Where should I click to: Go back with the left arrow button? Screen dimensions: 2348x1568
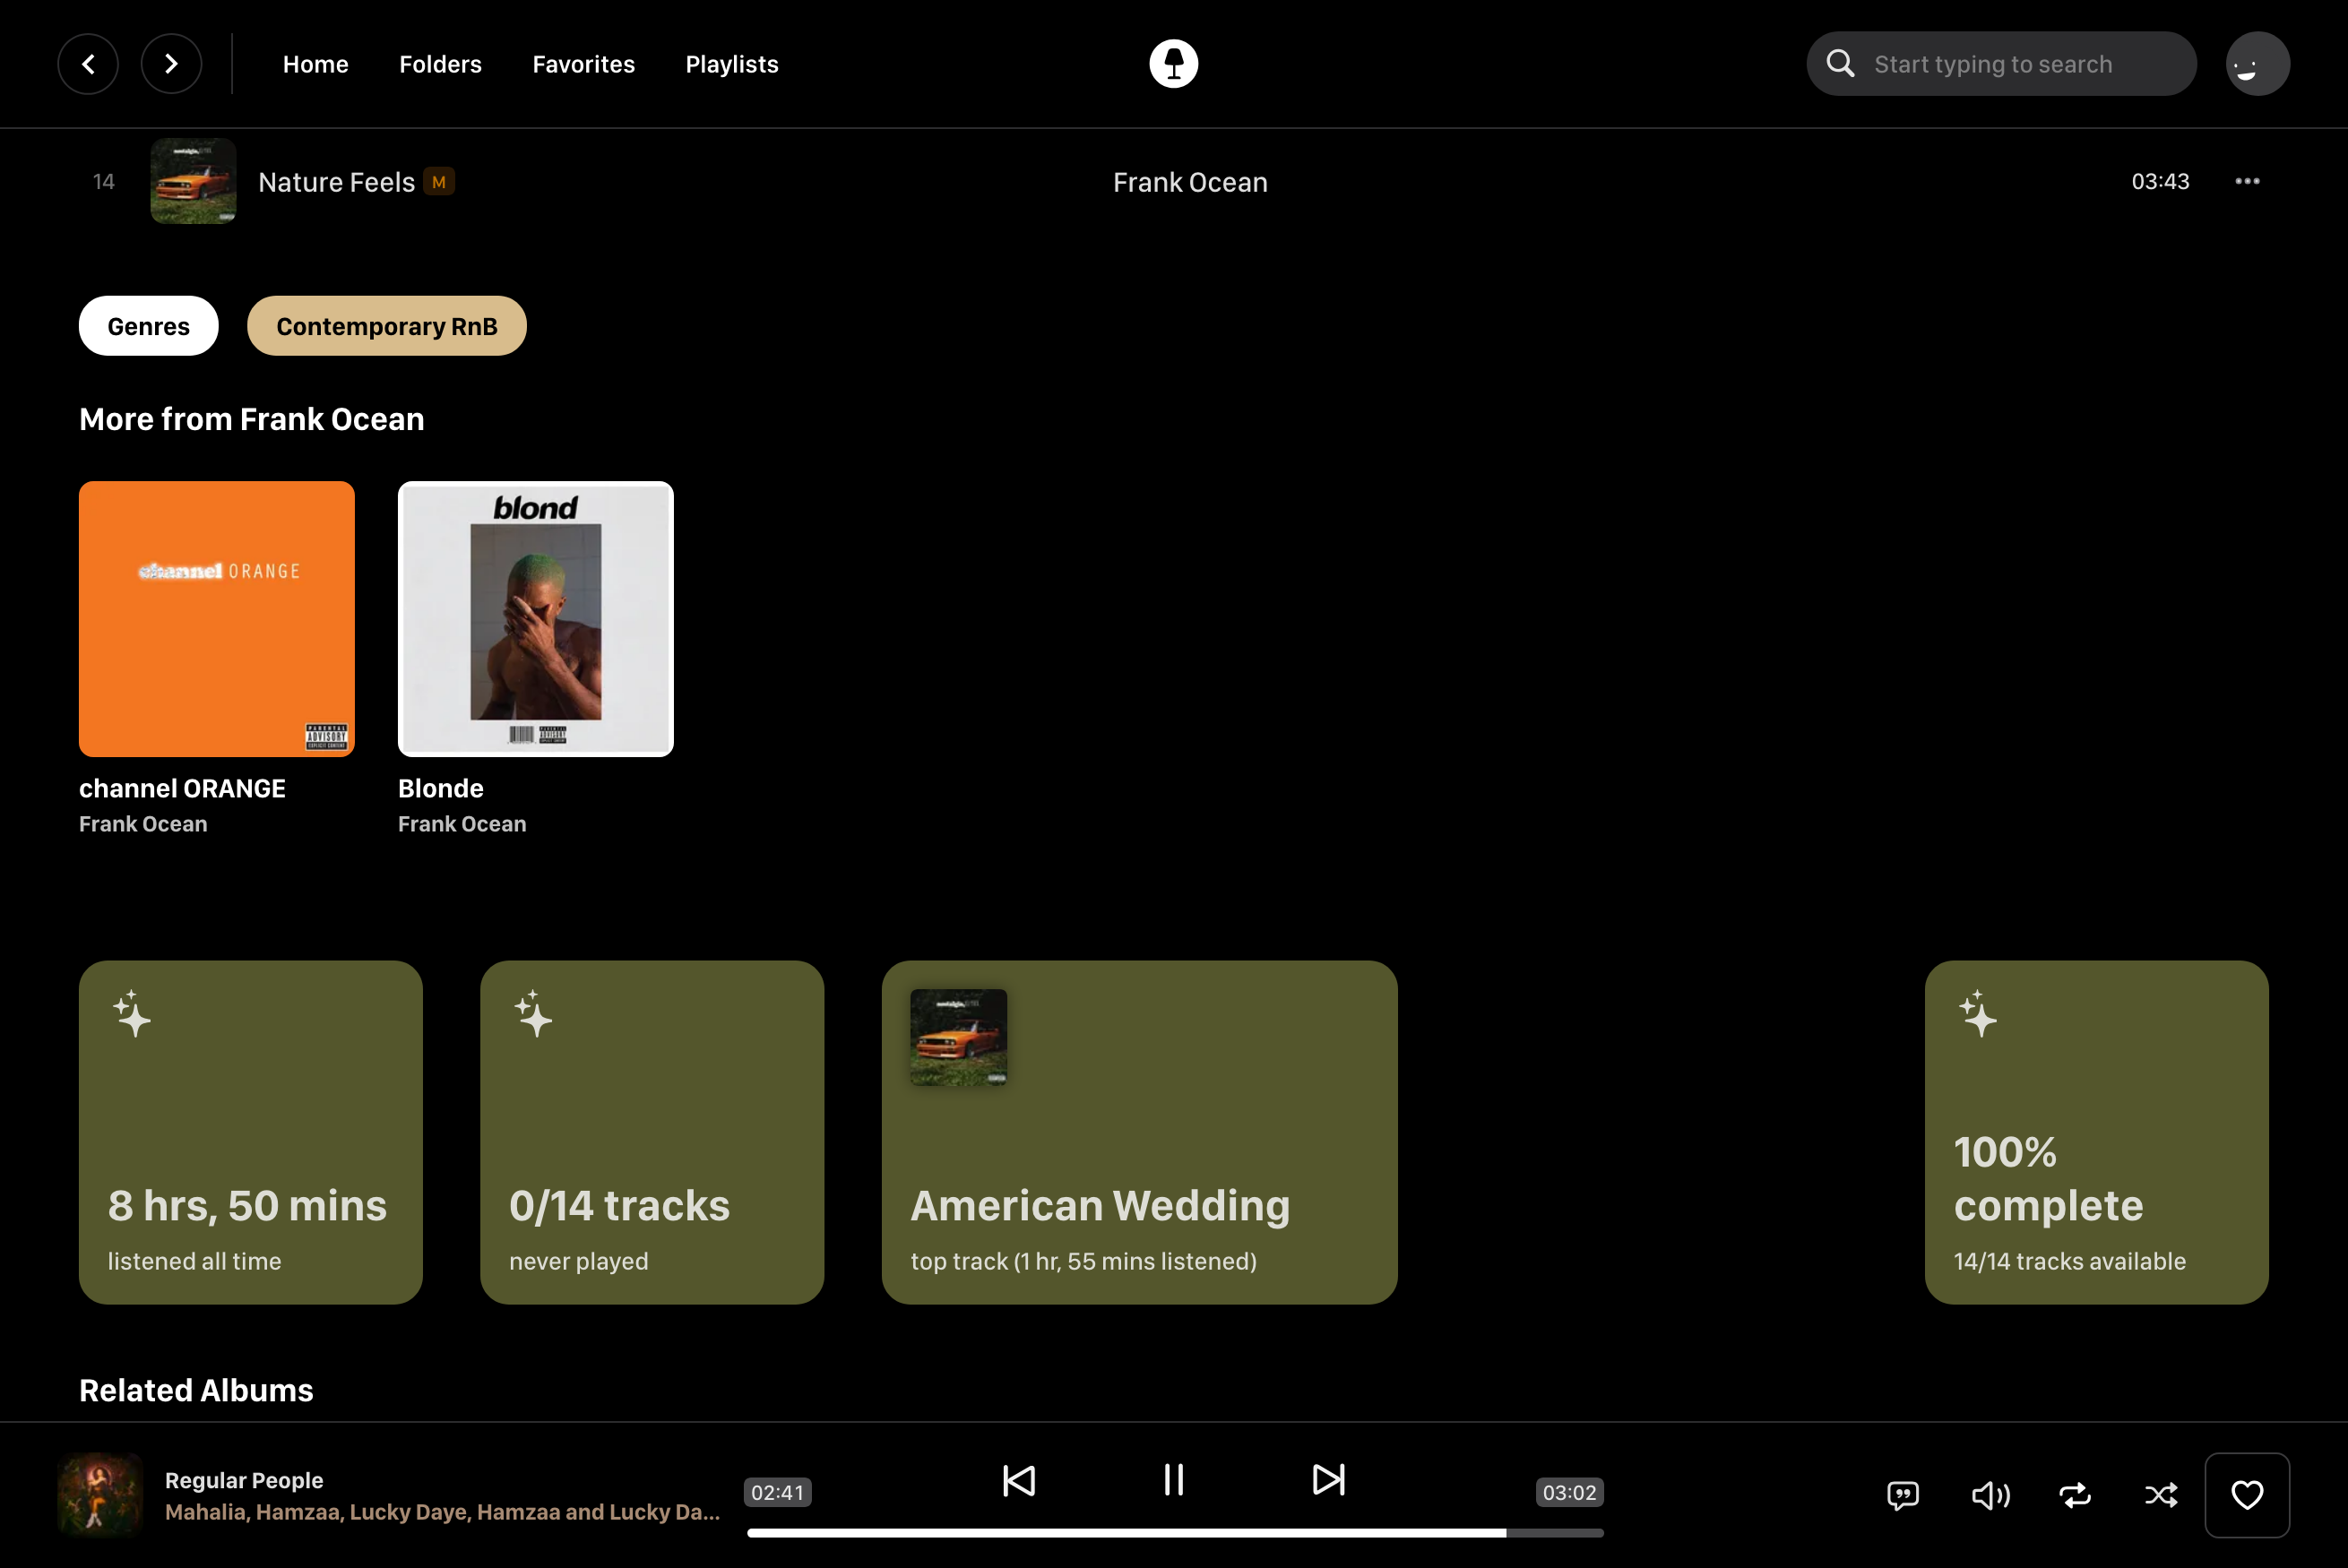pos(88,64)
